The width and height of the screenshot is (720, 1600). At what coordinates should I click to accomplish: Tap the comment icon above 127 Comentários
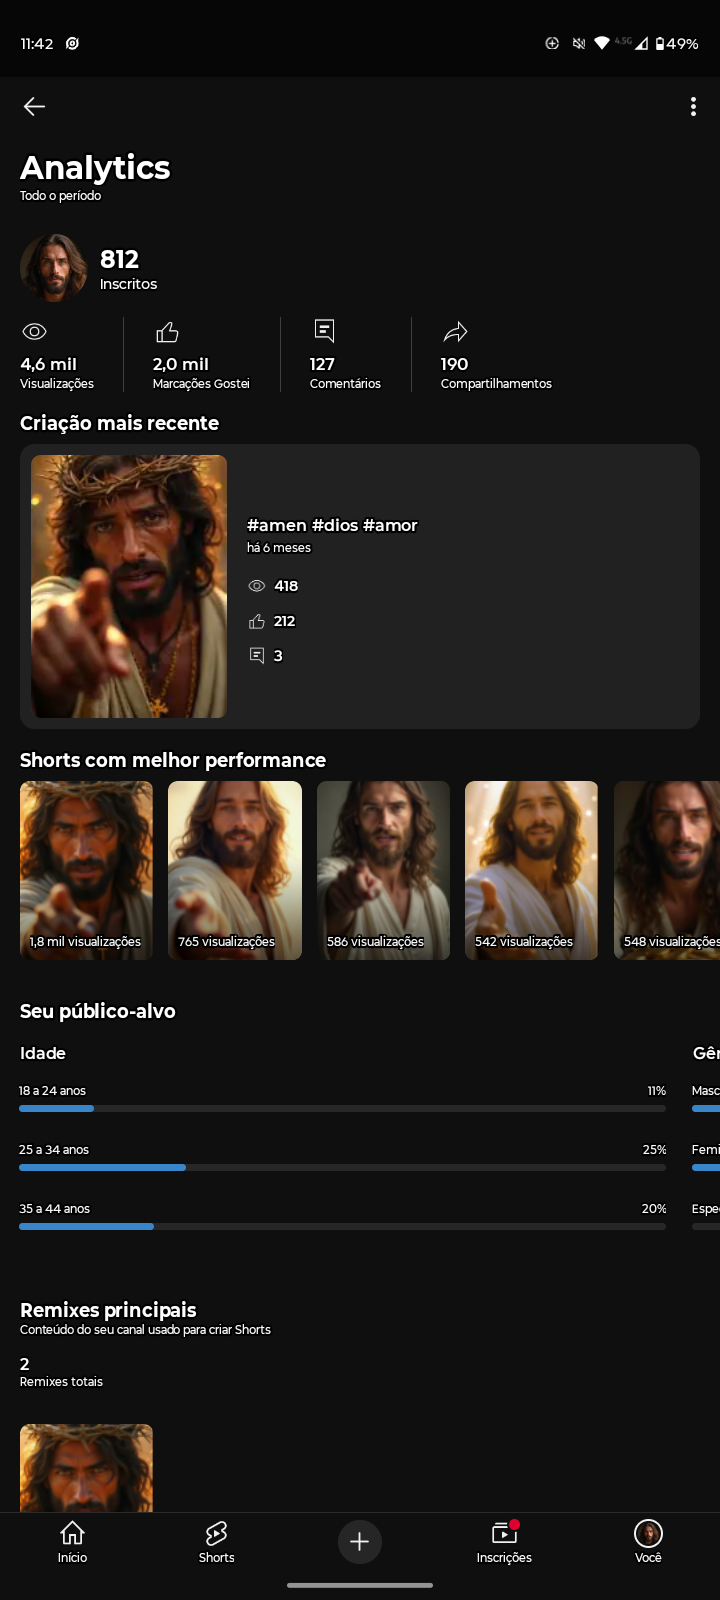tap(324, 331)
